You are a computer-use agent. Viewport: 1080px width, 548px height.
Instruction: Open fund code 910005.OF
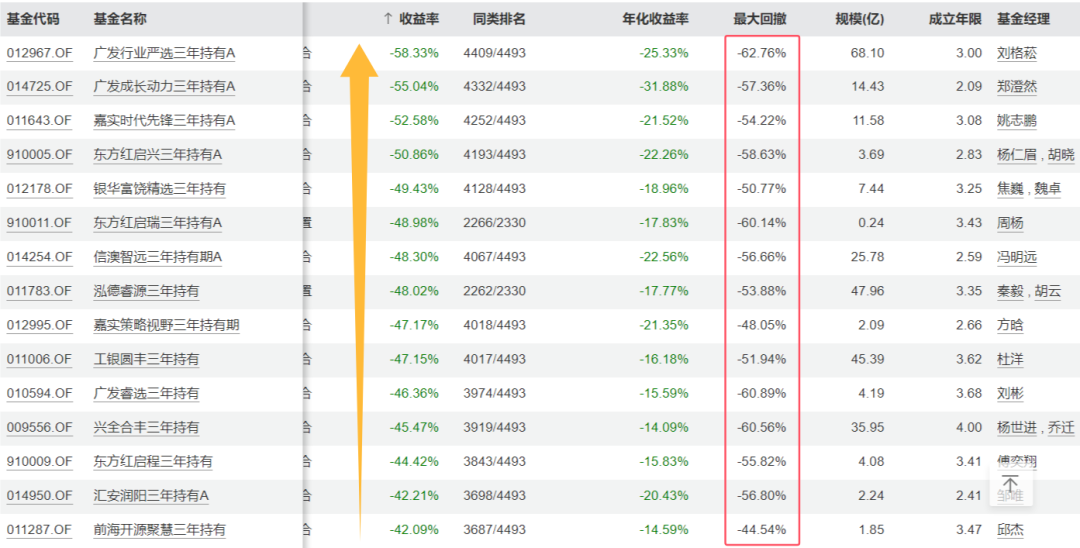click(39, 155)
